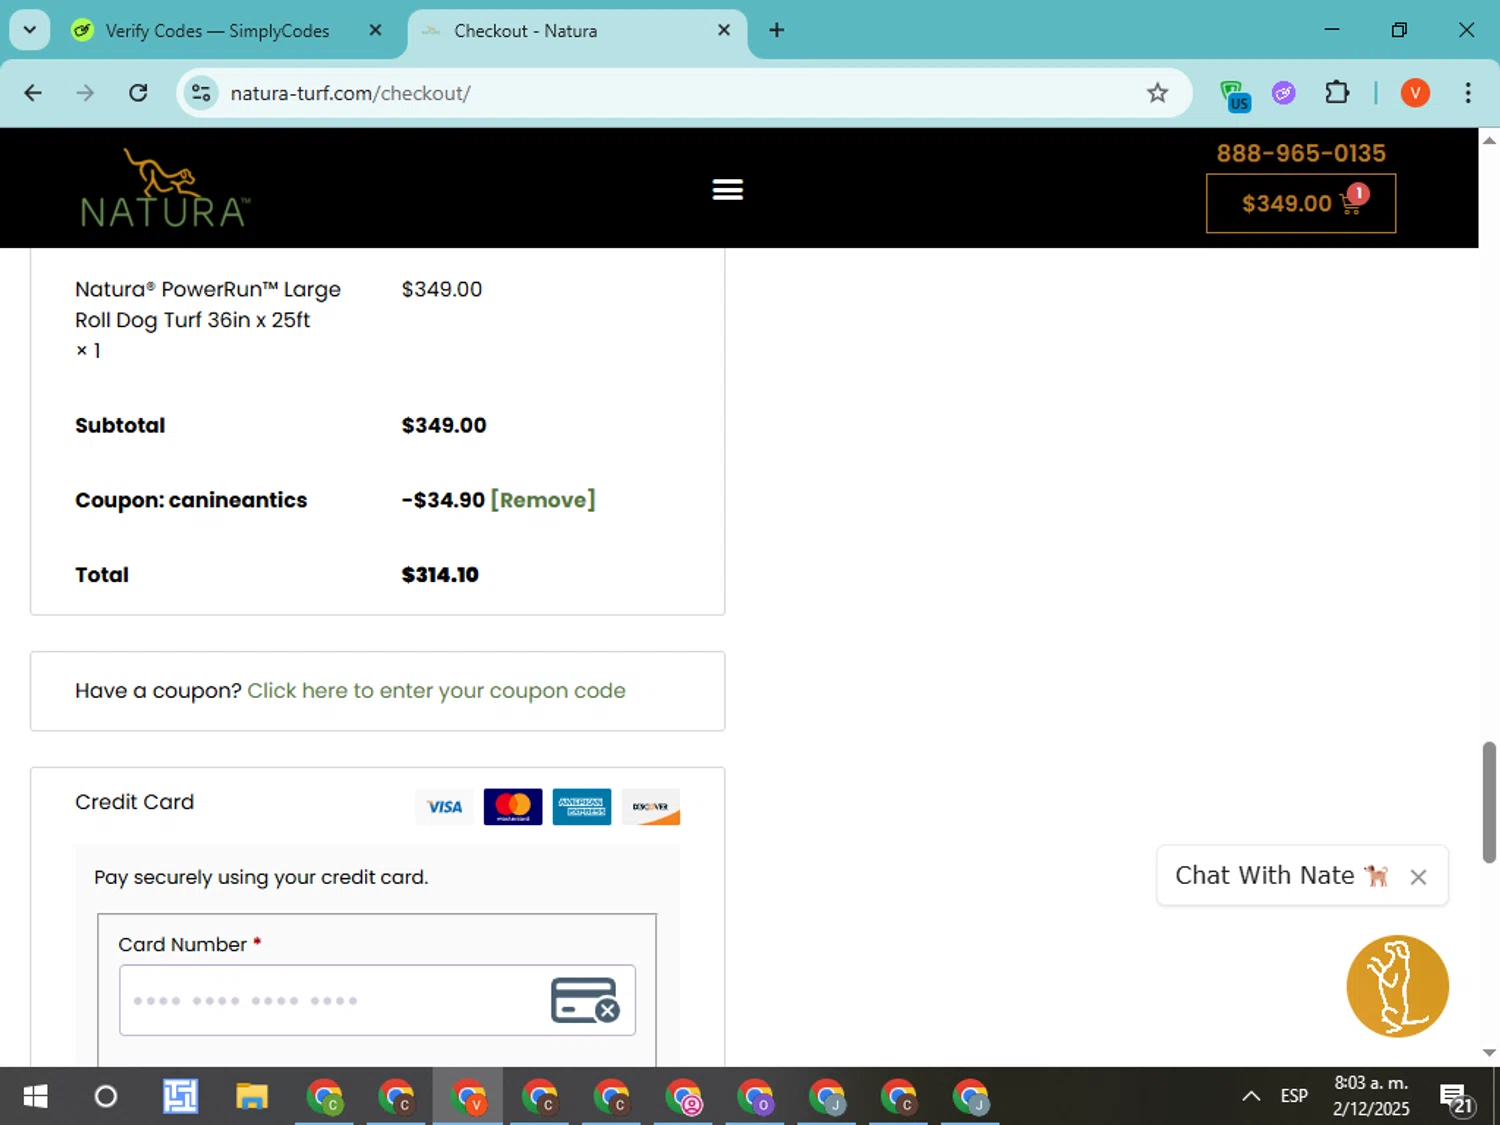1500x1125 pixels.
Task: View site information icon in address bar
Action: coord(201,93)
